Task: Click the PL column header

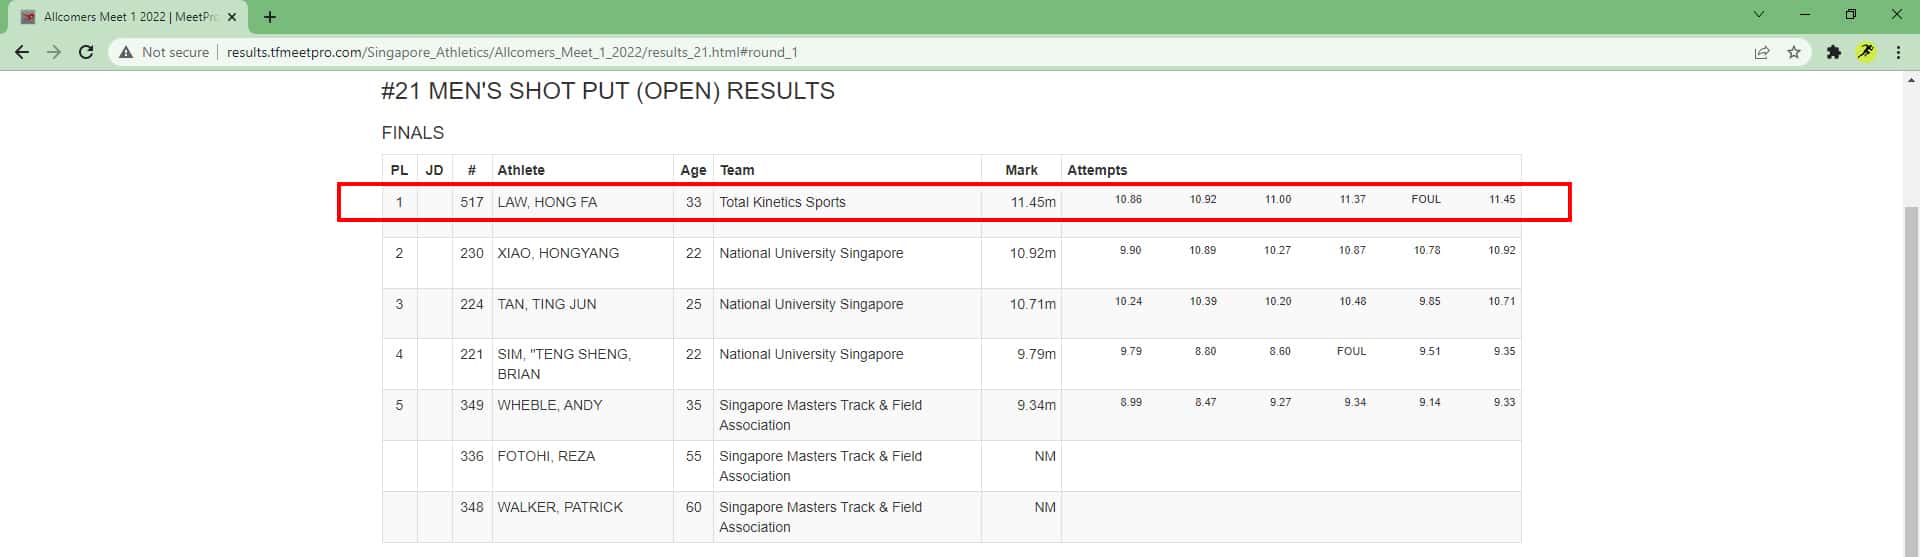Action: pos(399,170)
